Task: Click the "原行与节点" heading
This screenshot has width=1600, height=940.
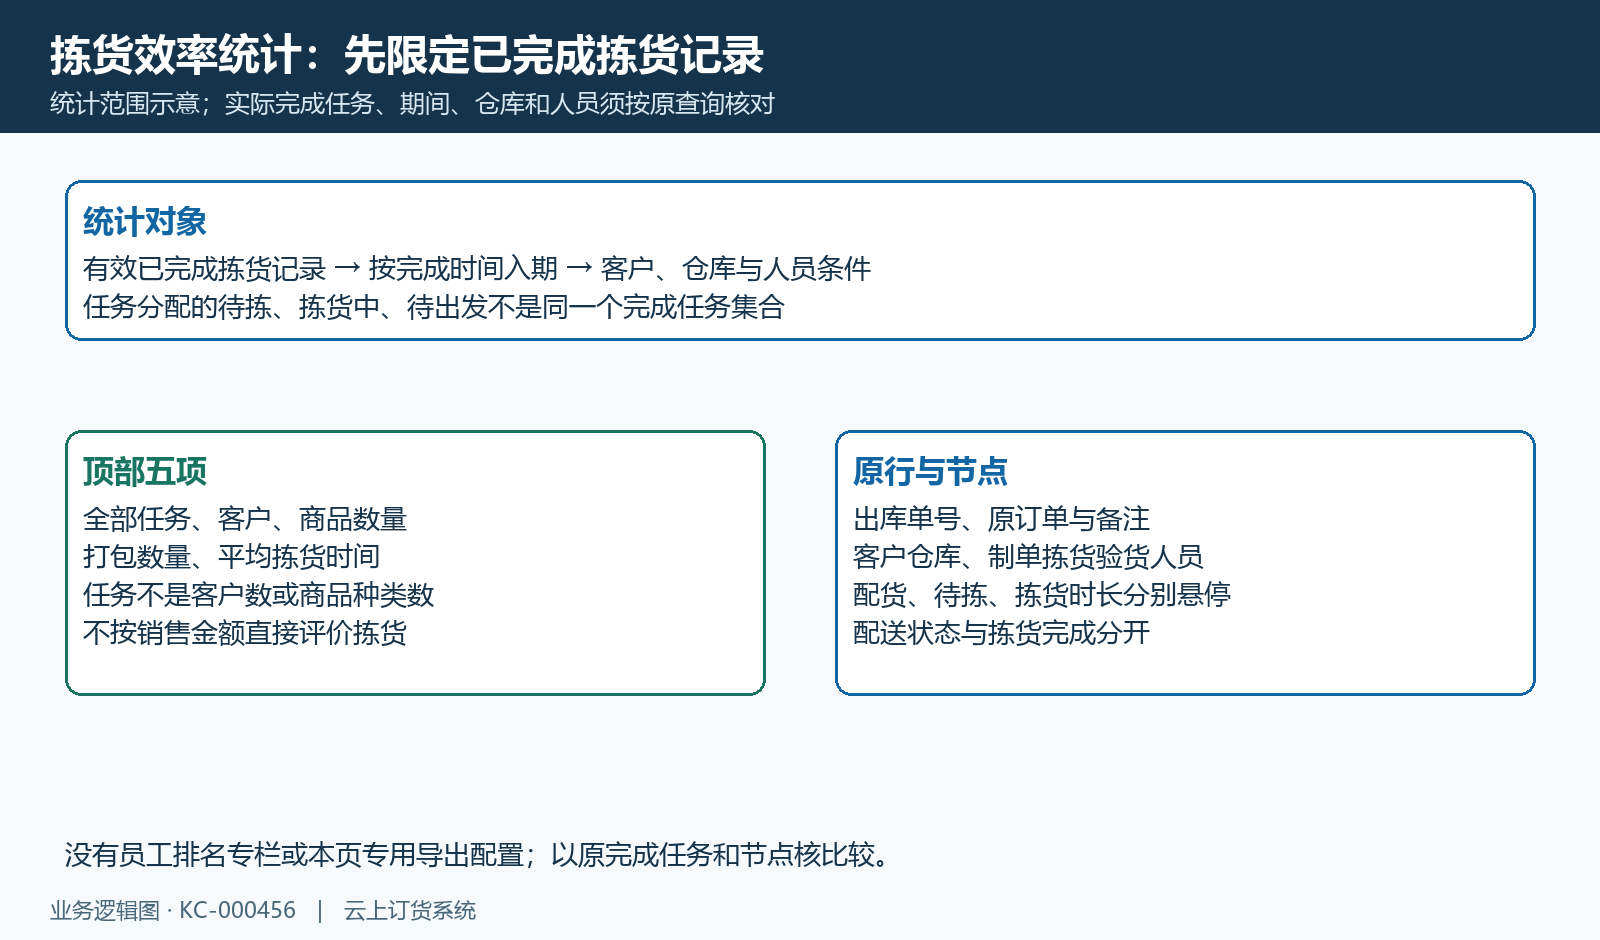Action: [930, 472]
